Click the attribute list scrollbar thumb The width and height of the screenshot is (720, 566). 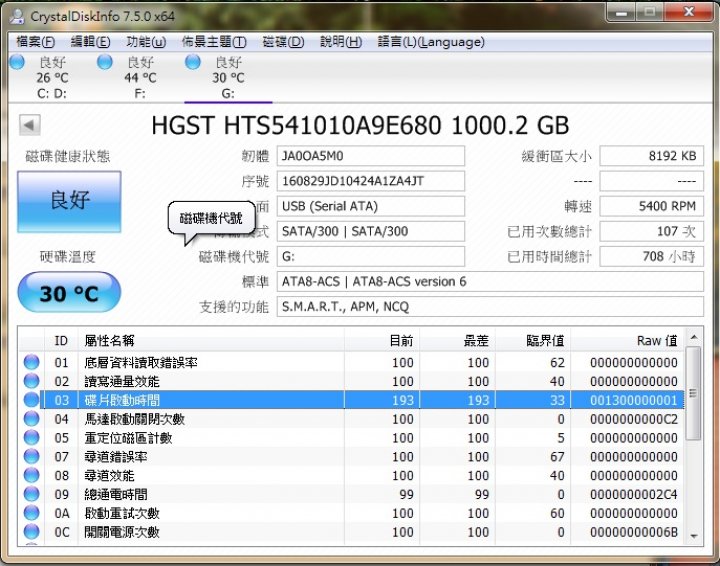click(694, 393)
